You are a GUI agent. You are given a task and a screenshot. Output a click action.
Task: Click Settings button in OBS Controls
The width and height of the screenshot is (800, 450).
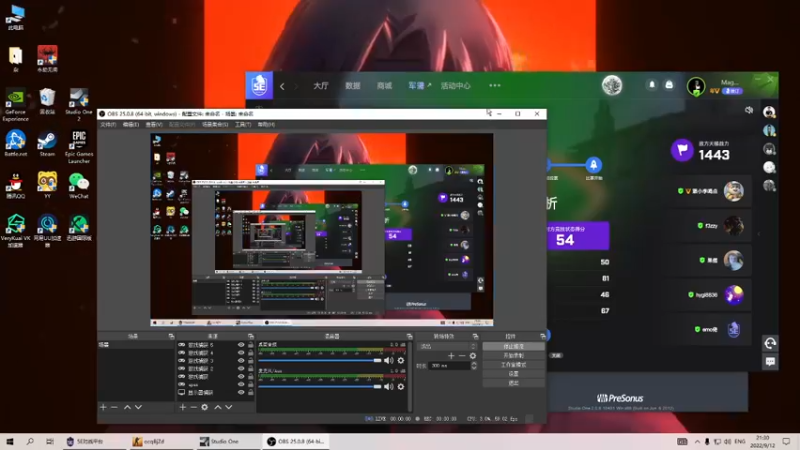click(x=513, y=374)
